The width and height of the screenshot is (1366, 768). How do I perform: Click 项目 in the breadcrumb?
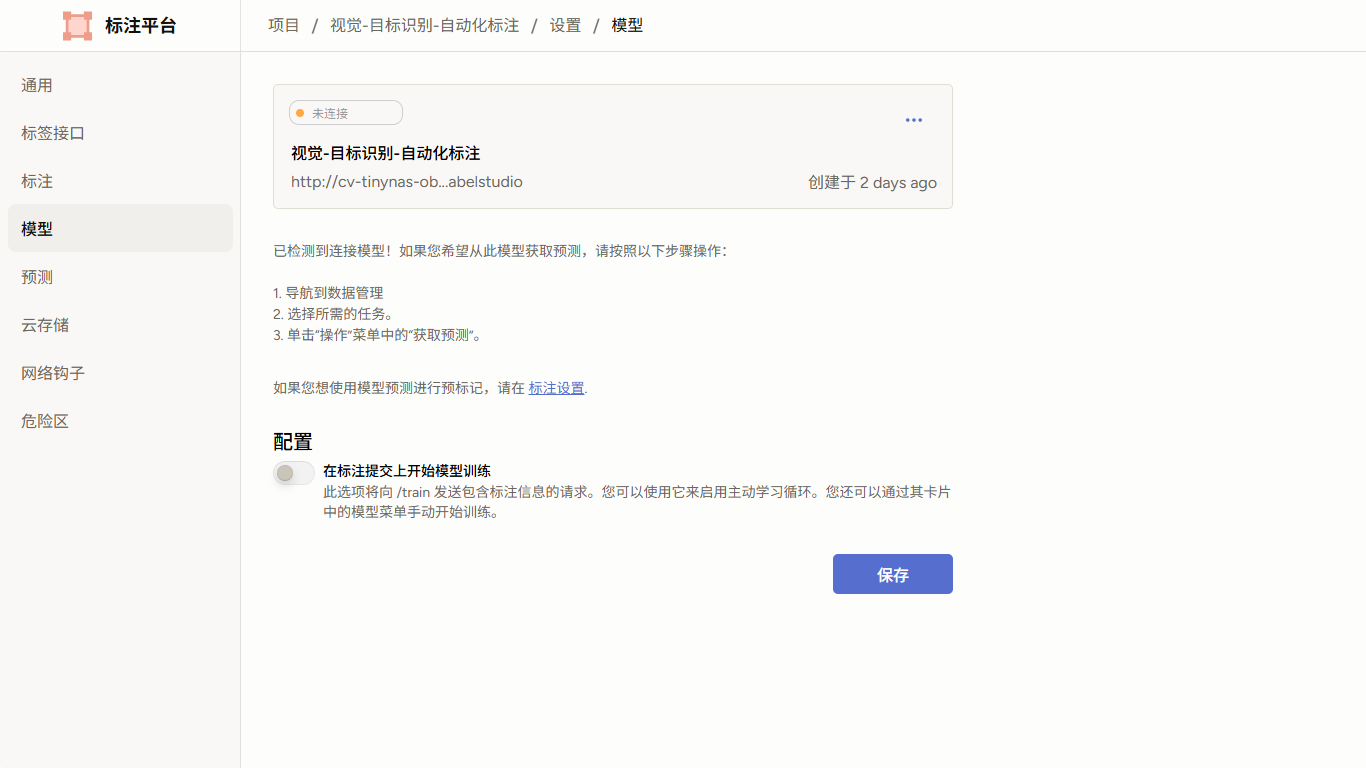tap(284, 26)
